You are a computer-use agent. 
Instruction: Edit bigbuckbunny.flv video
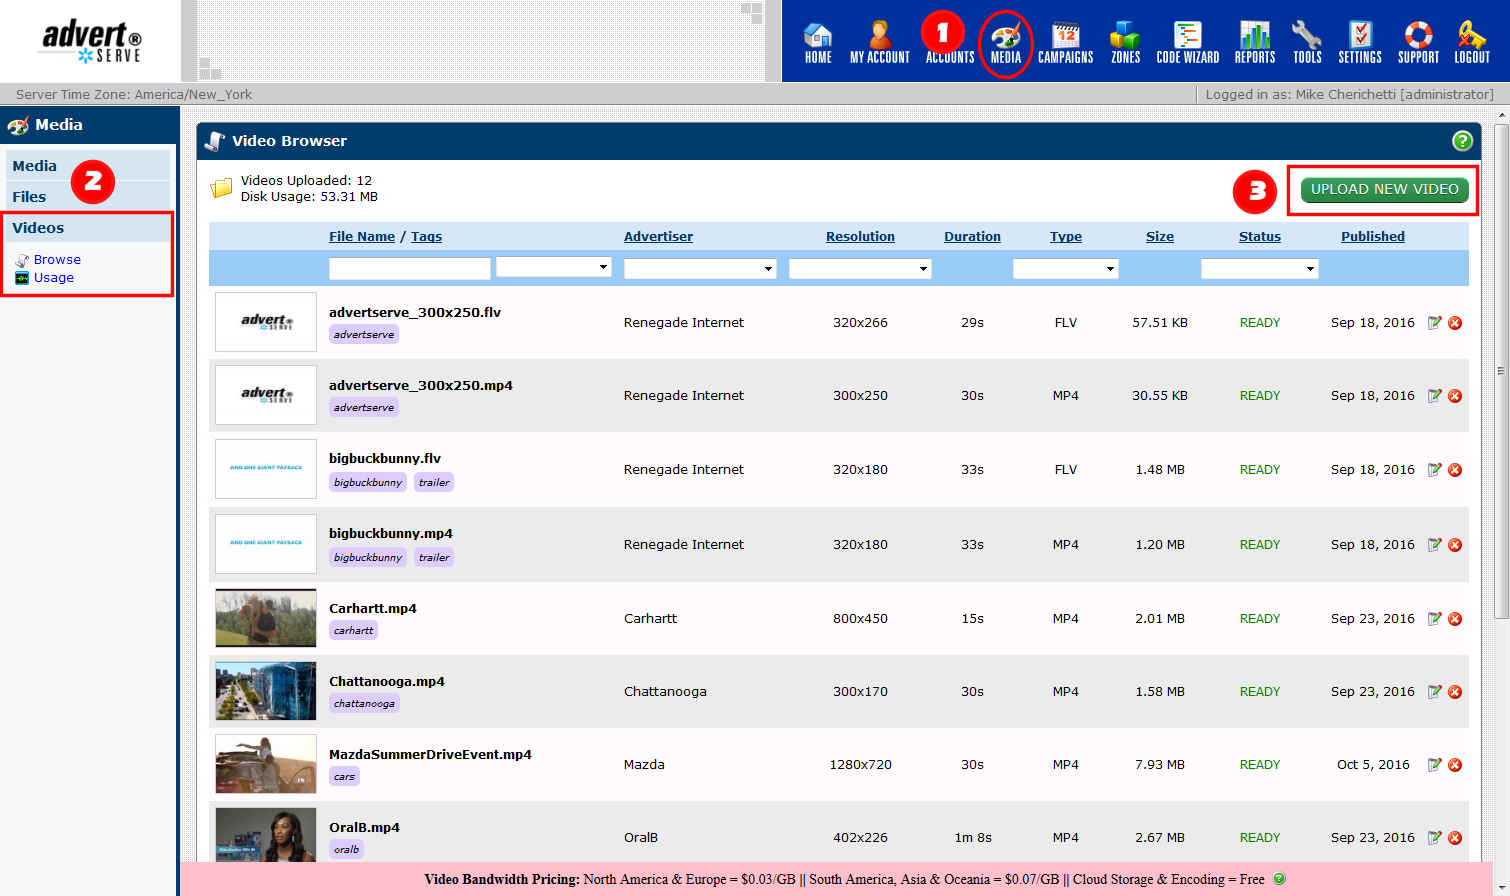[1435, 470]
